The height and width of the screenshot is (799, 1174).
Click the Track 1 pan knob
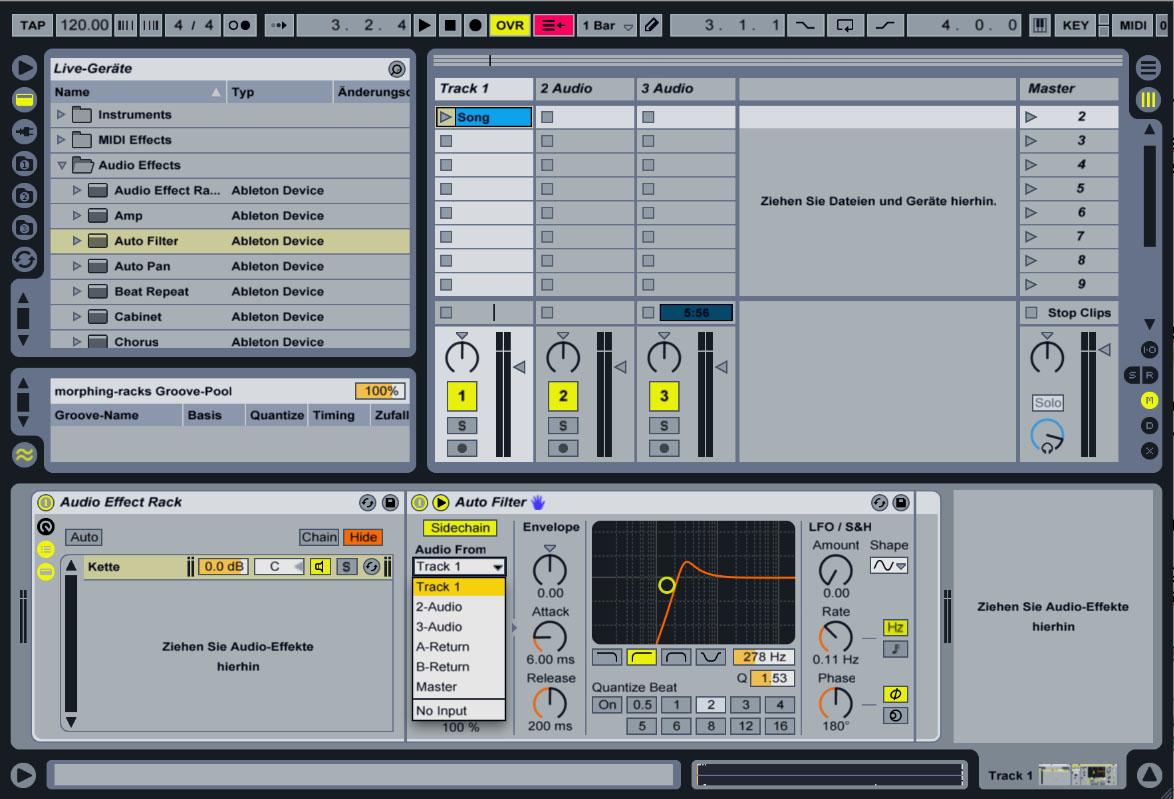point(462,356)
